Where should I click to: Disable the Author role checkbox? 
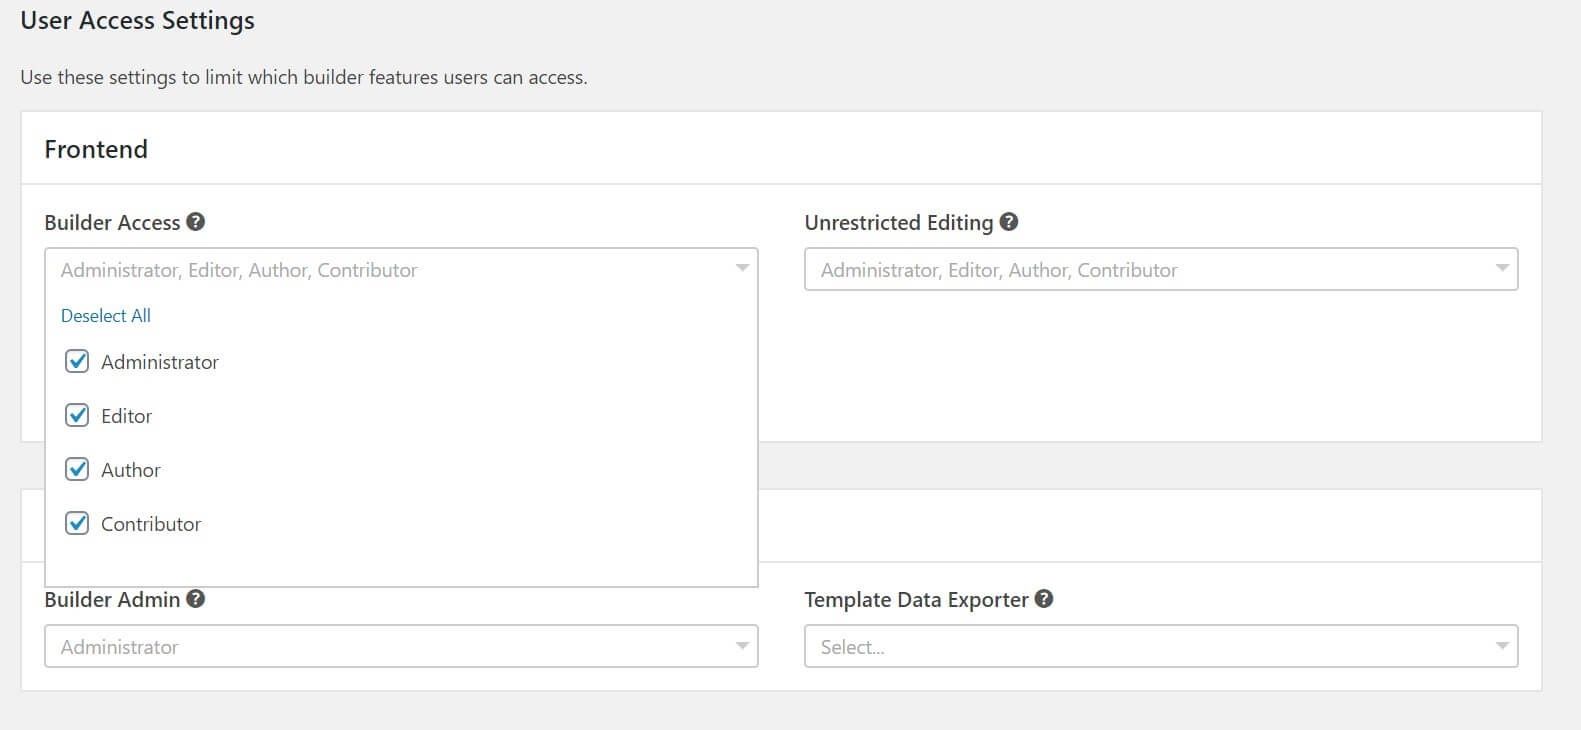77,470
